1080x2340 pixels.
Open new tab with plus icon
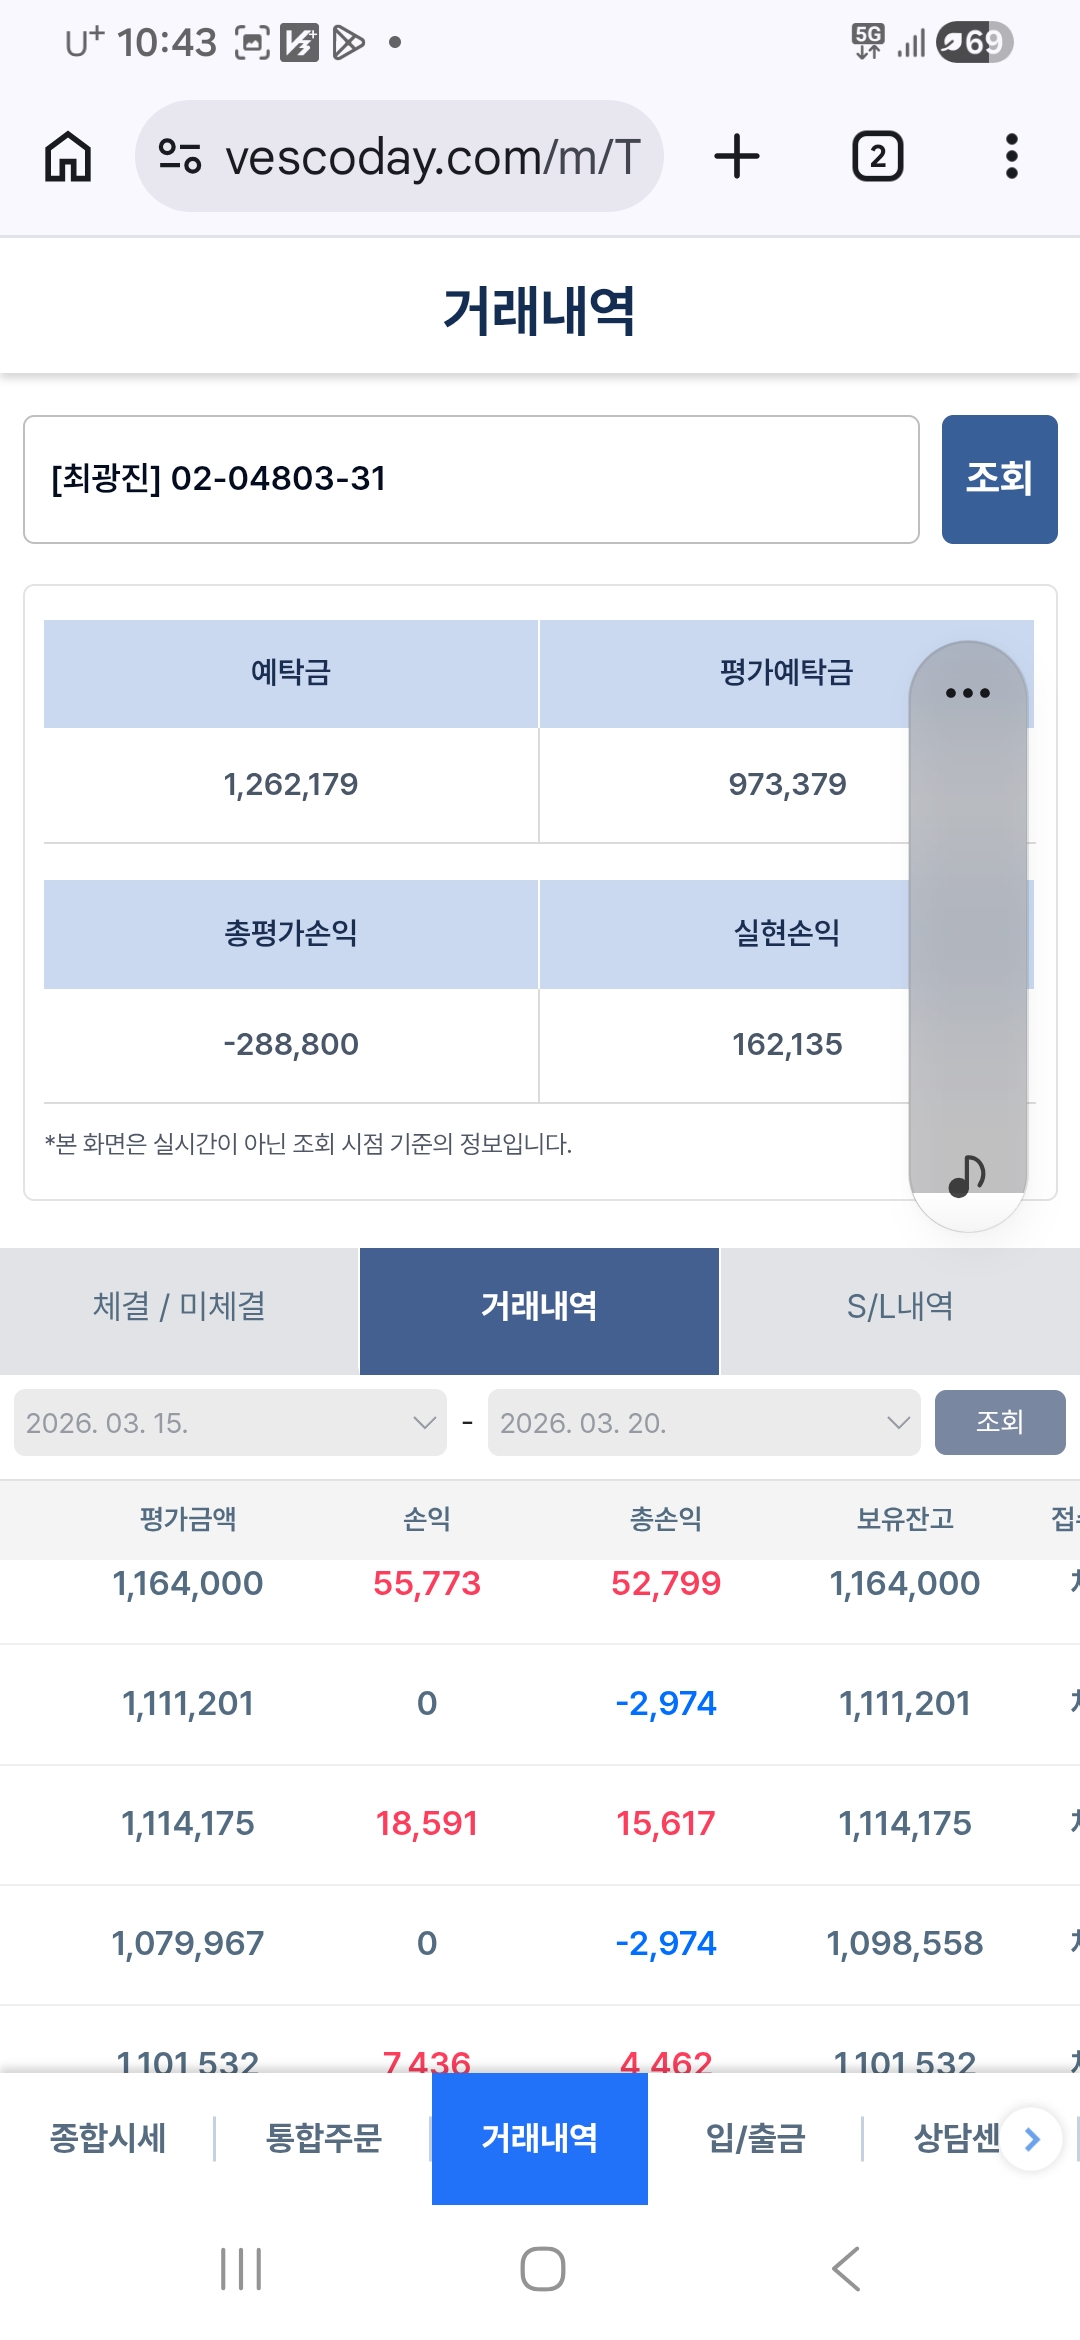737,157
